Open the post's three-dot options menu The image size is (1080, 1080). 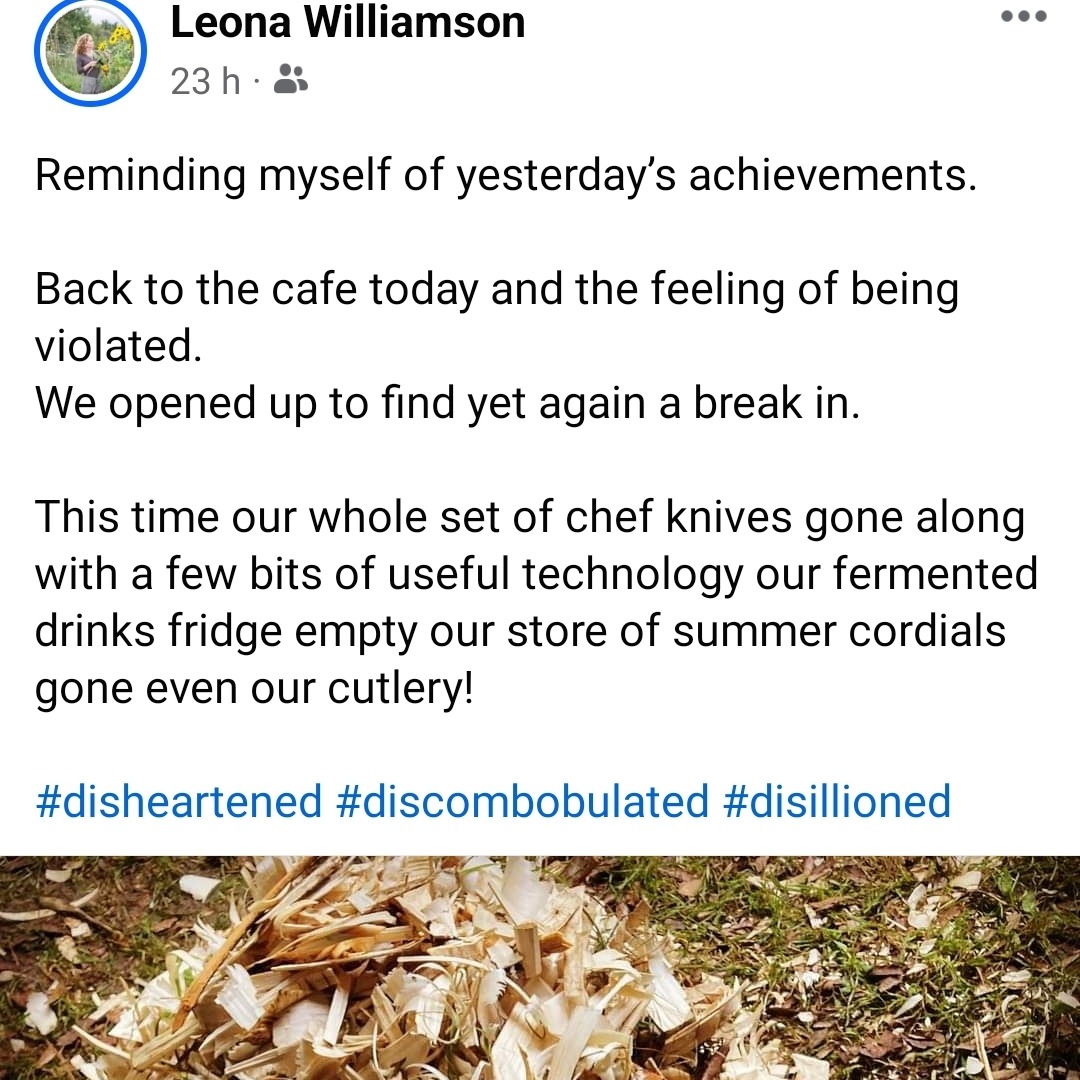[x=1024, y=17]
